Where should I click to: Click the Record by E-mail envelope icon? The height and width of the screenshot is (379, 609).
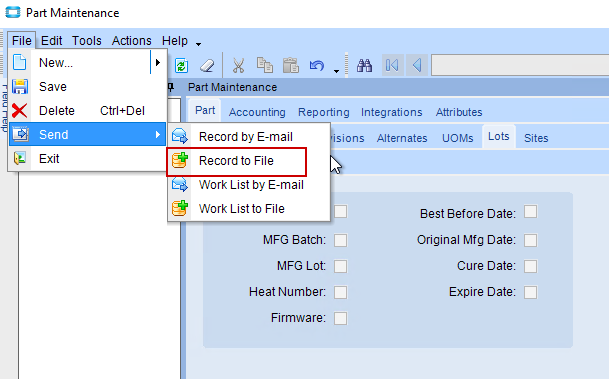[x=180, y=137]
